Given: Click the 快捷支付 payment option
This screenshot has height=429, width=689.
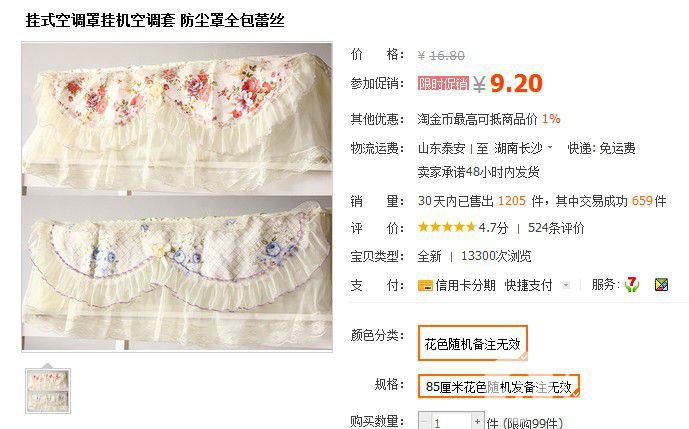Looking at the screenshot, I should point(528,285).
